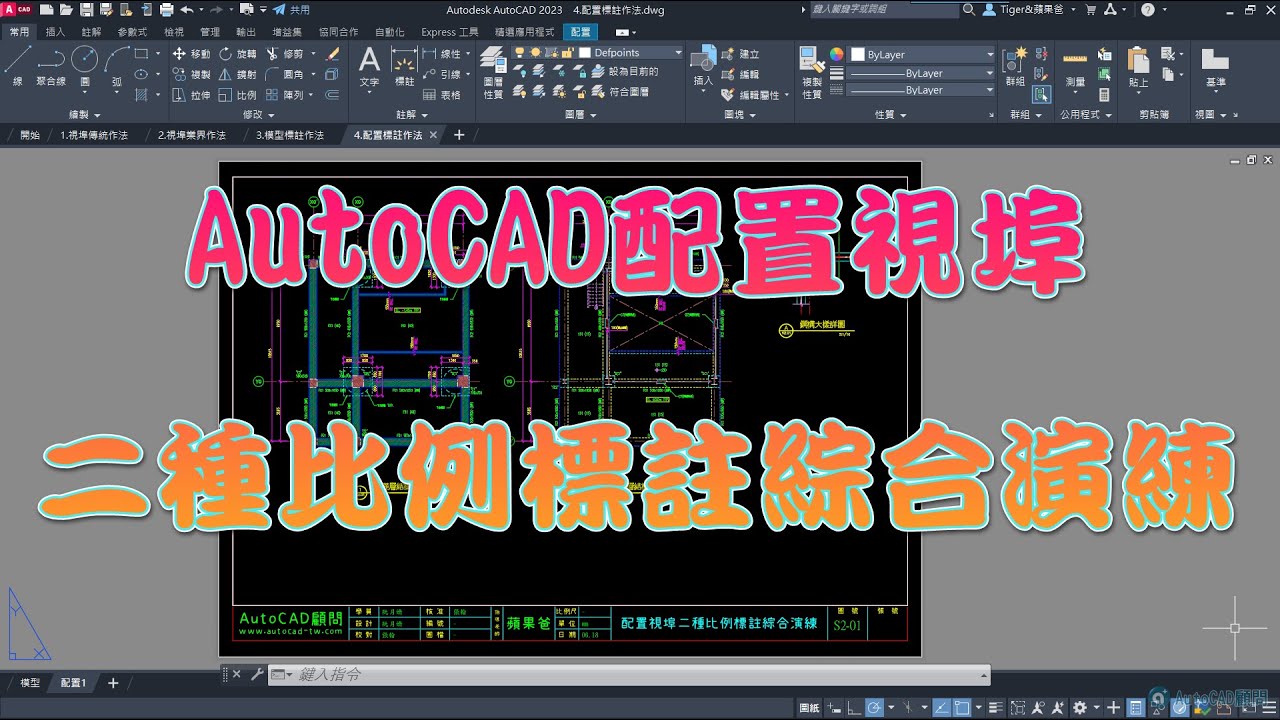This screenshot has width=1280, height=720.
Task: Select the Dimension (標註) tool
Action: (x=404, y=68)
